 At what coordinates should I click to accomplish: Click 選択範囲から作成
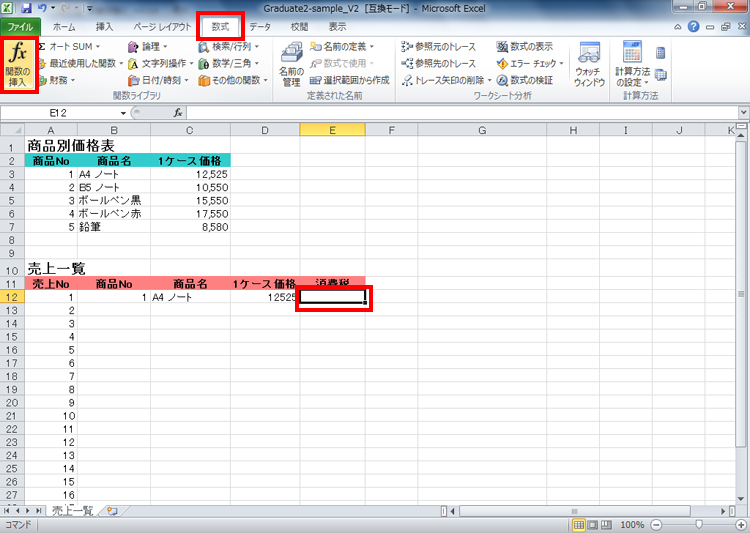point(350,80)
